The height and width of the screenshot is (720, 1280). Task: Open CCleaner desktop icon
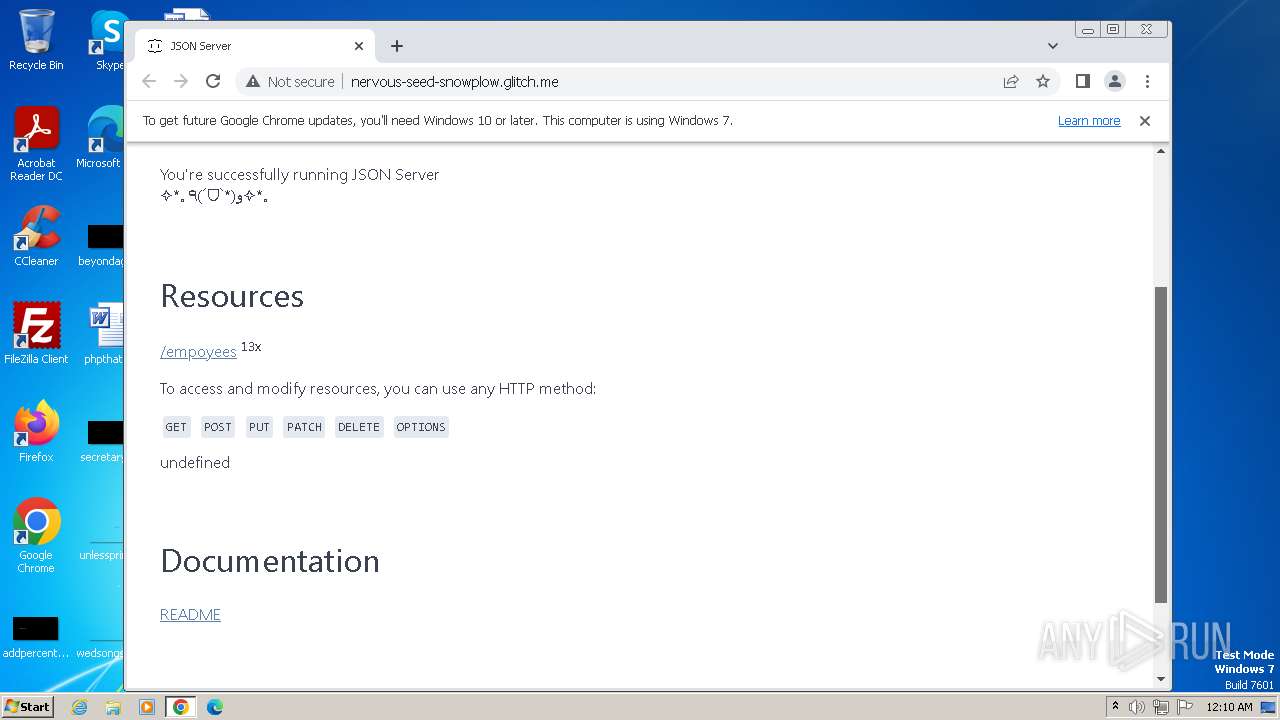(36, 236)
